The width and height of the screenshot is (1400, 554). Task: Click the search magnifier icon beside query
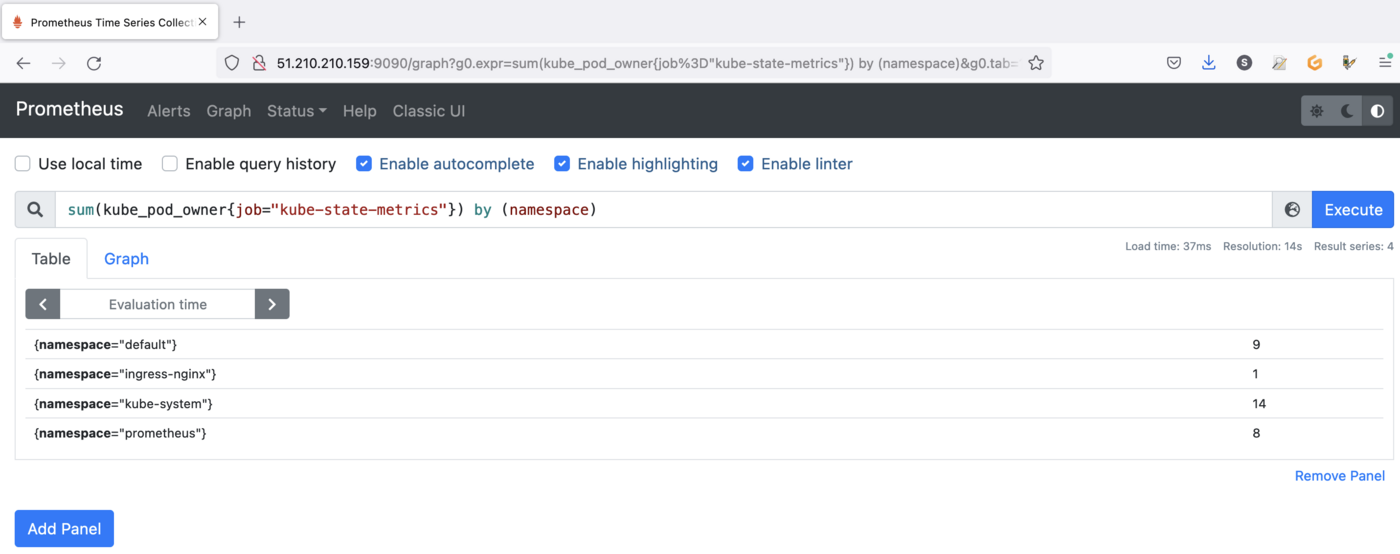35,210
